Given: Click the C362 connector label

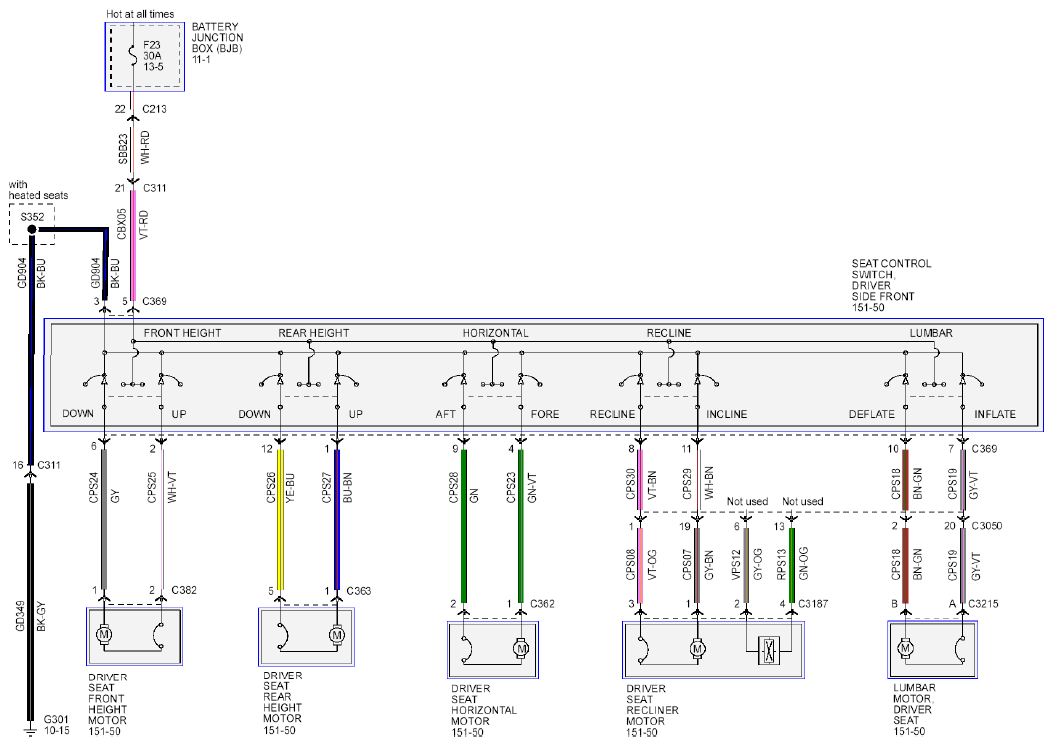Looking at the screenshot, I should pos(543,604).
